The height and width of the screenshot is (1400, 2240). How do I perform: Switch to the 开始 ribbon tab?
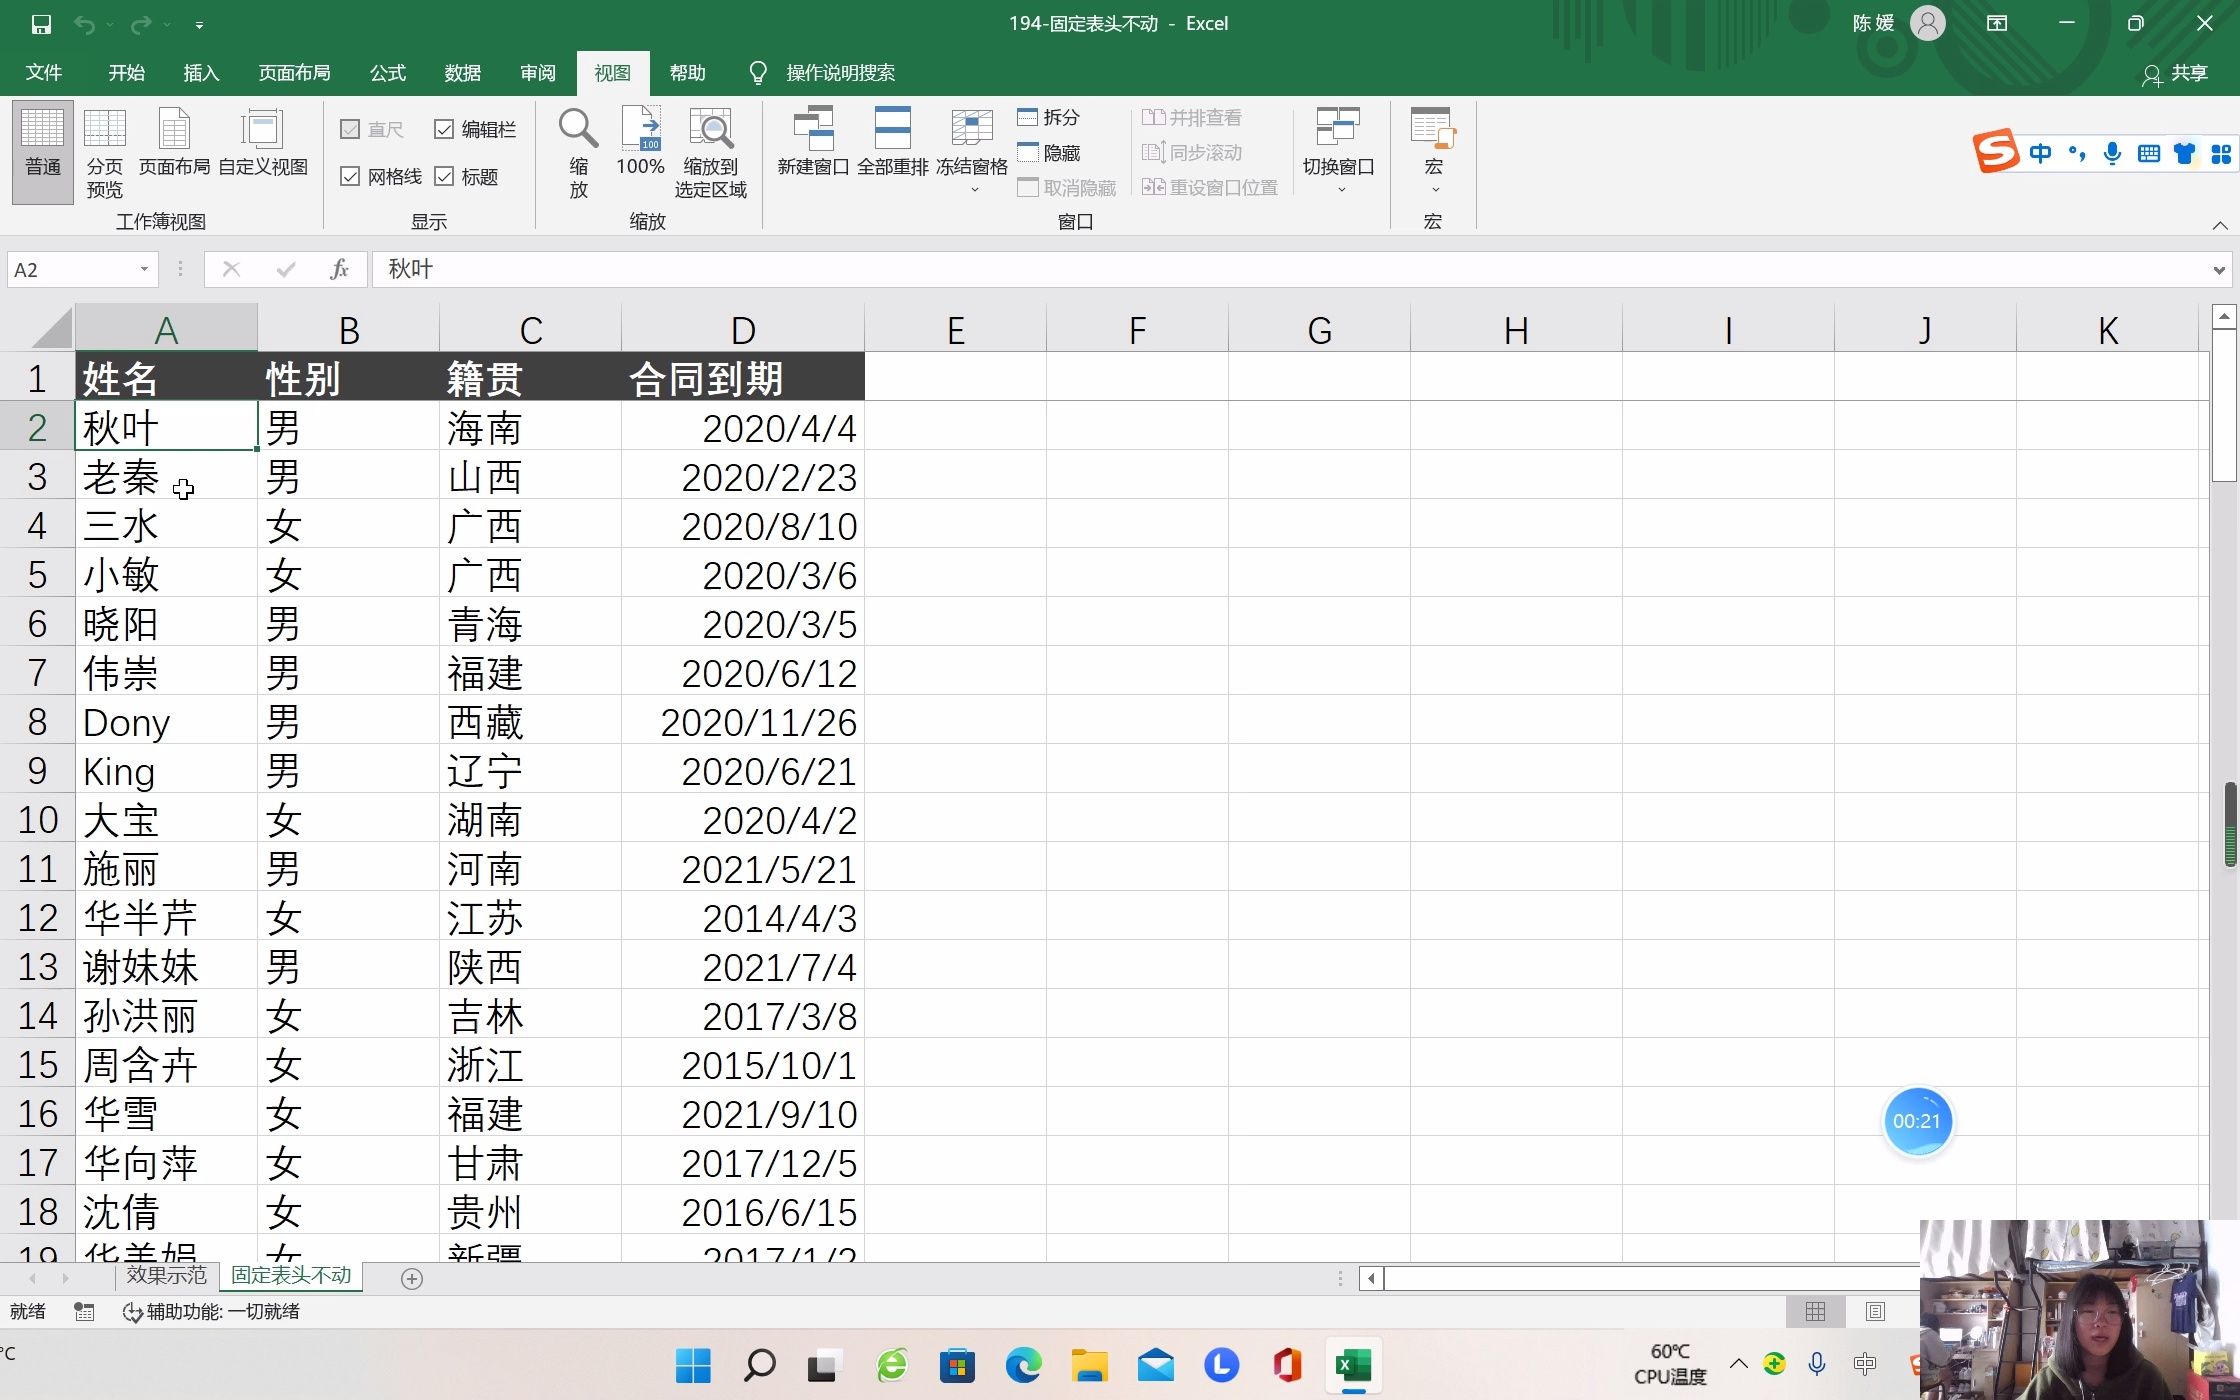[x=126, y=72]
